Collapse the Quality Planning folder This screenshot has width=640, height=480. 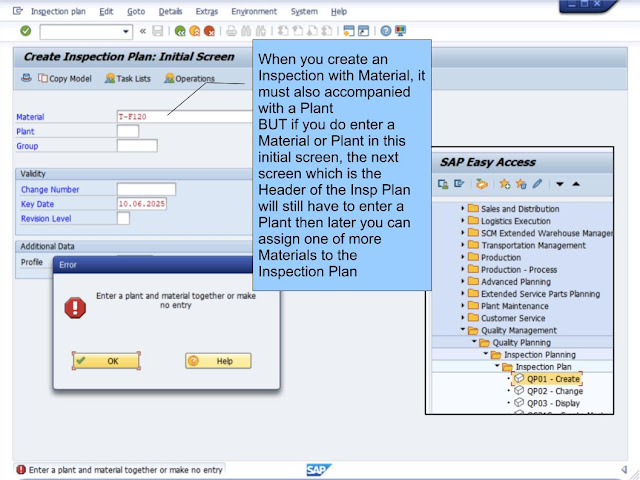pyautogui.click(x=474, y=341)
